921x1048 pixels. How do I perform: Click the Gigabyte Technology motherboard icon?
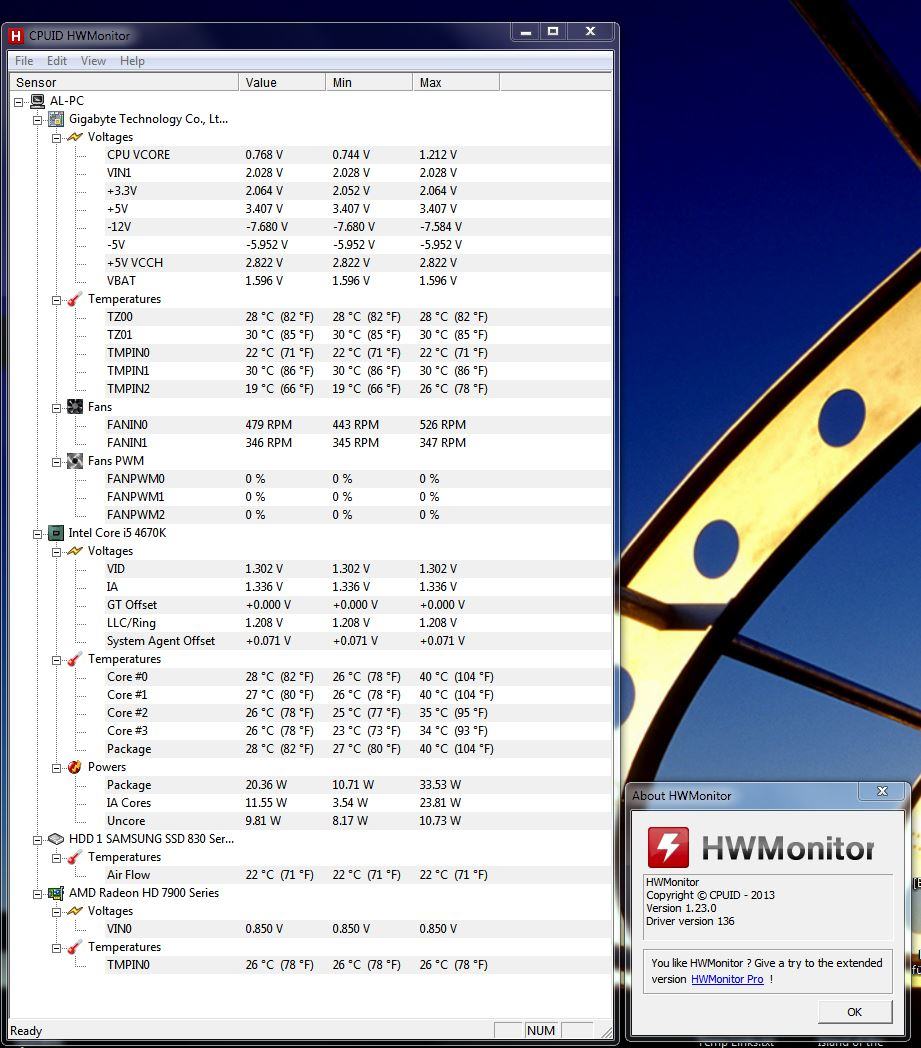point(56,119)
